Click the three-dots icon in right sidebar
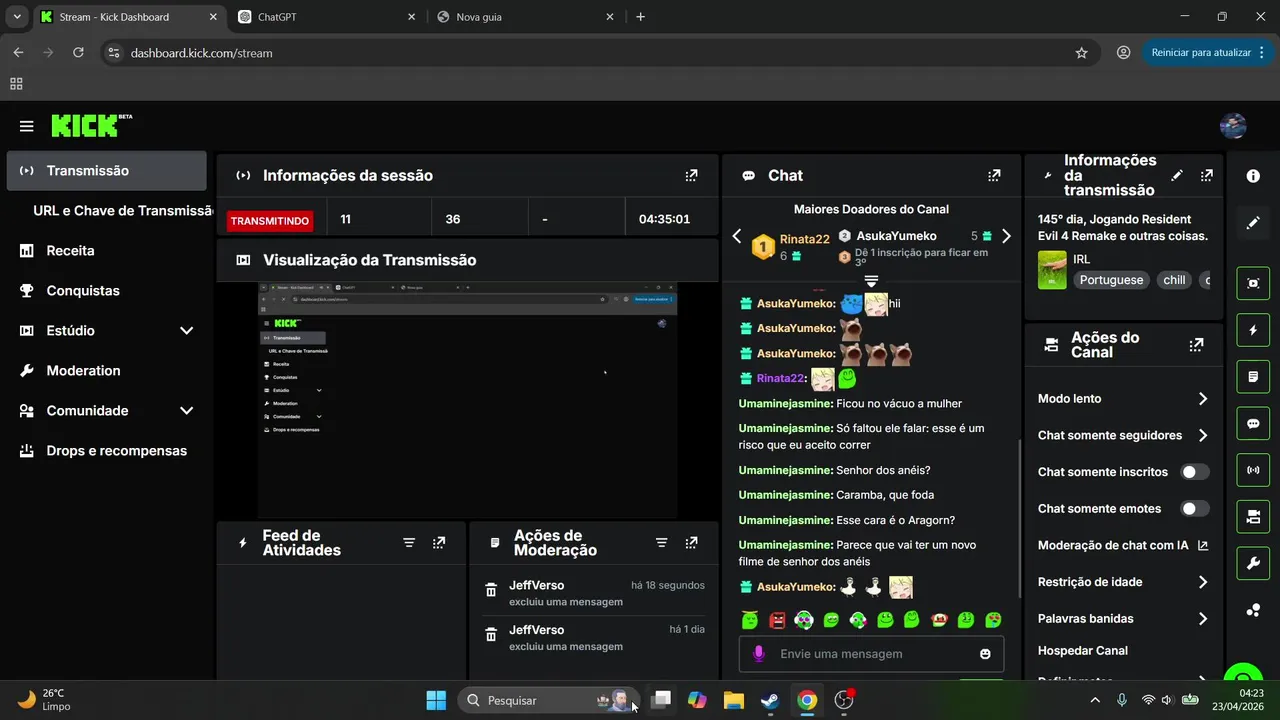 point(1253,610)
